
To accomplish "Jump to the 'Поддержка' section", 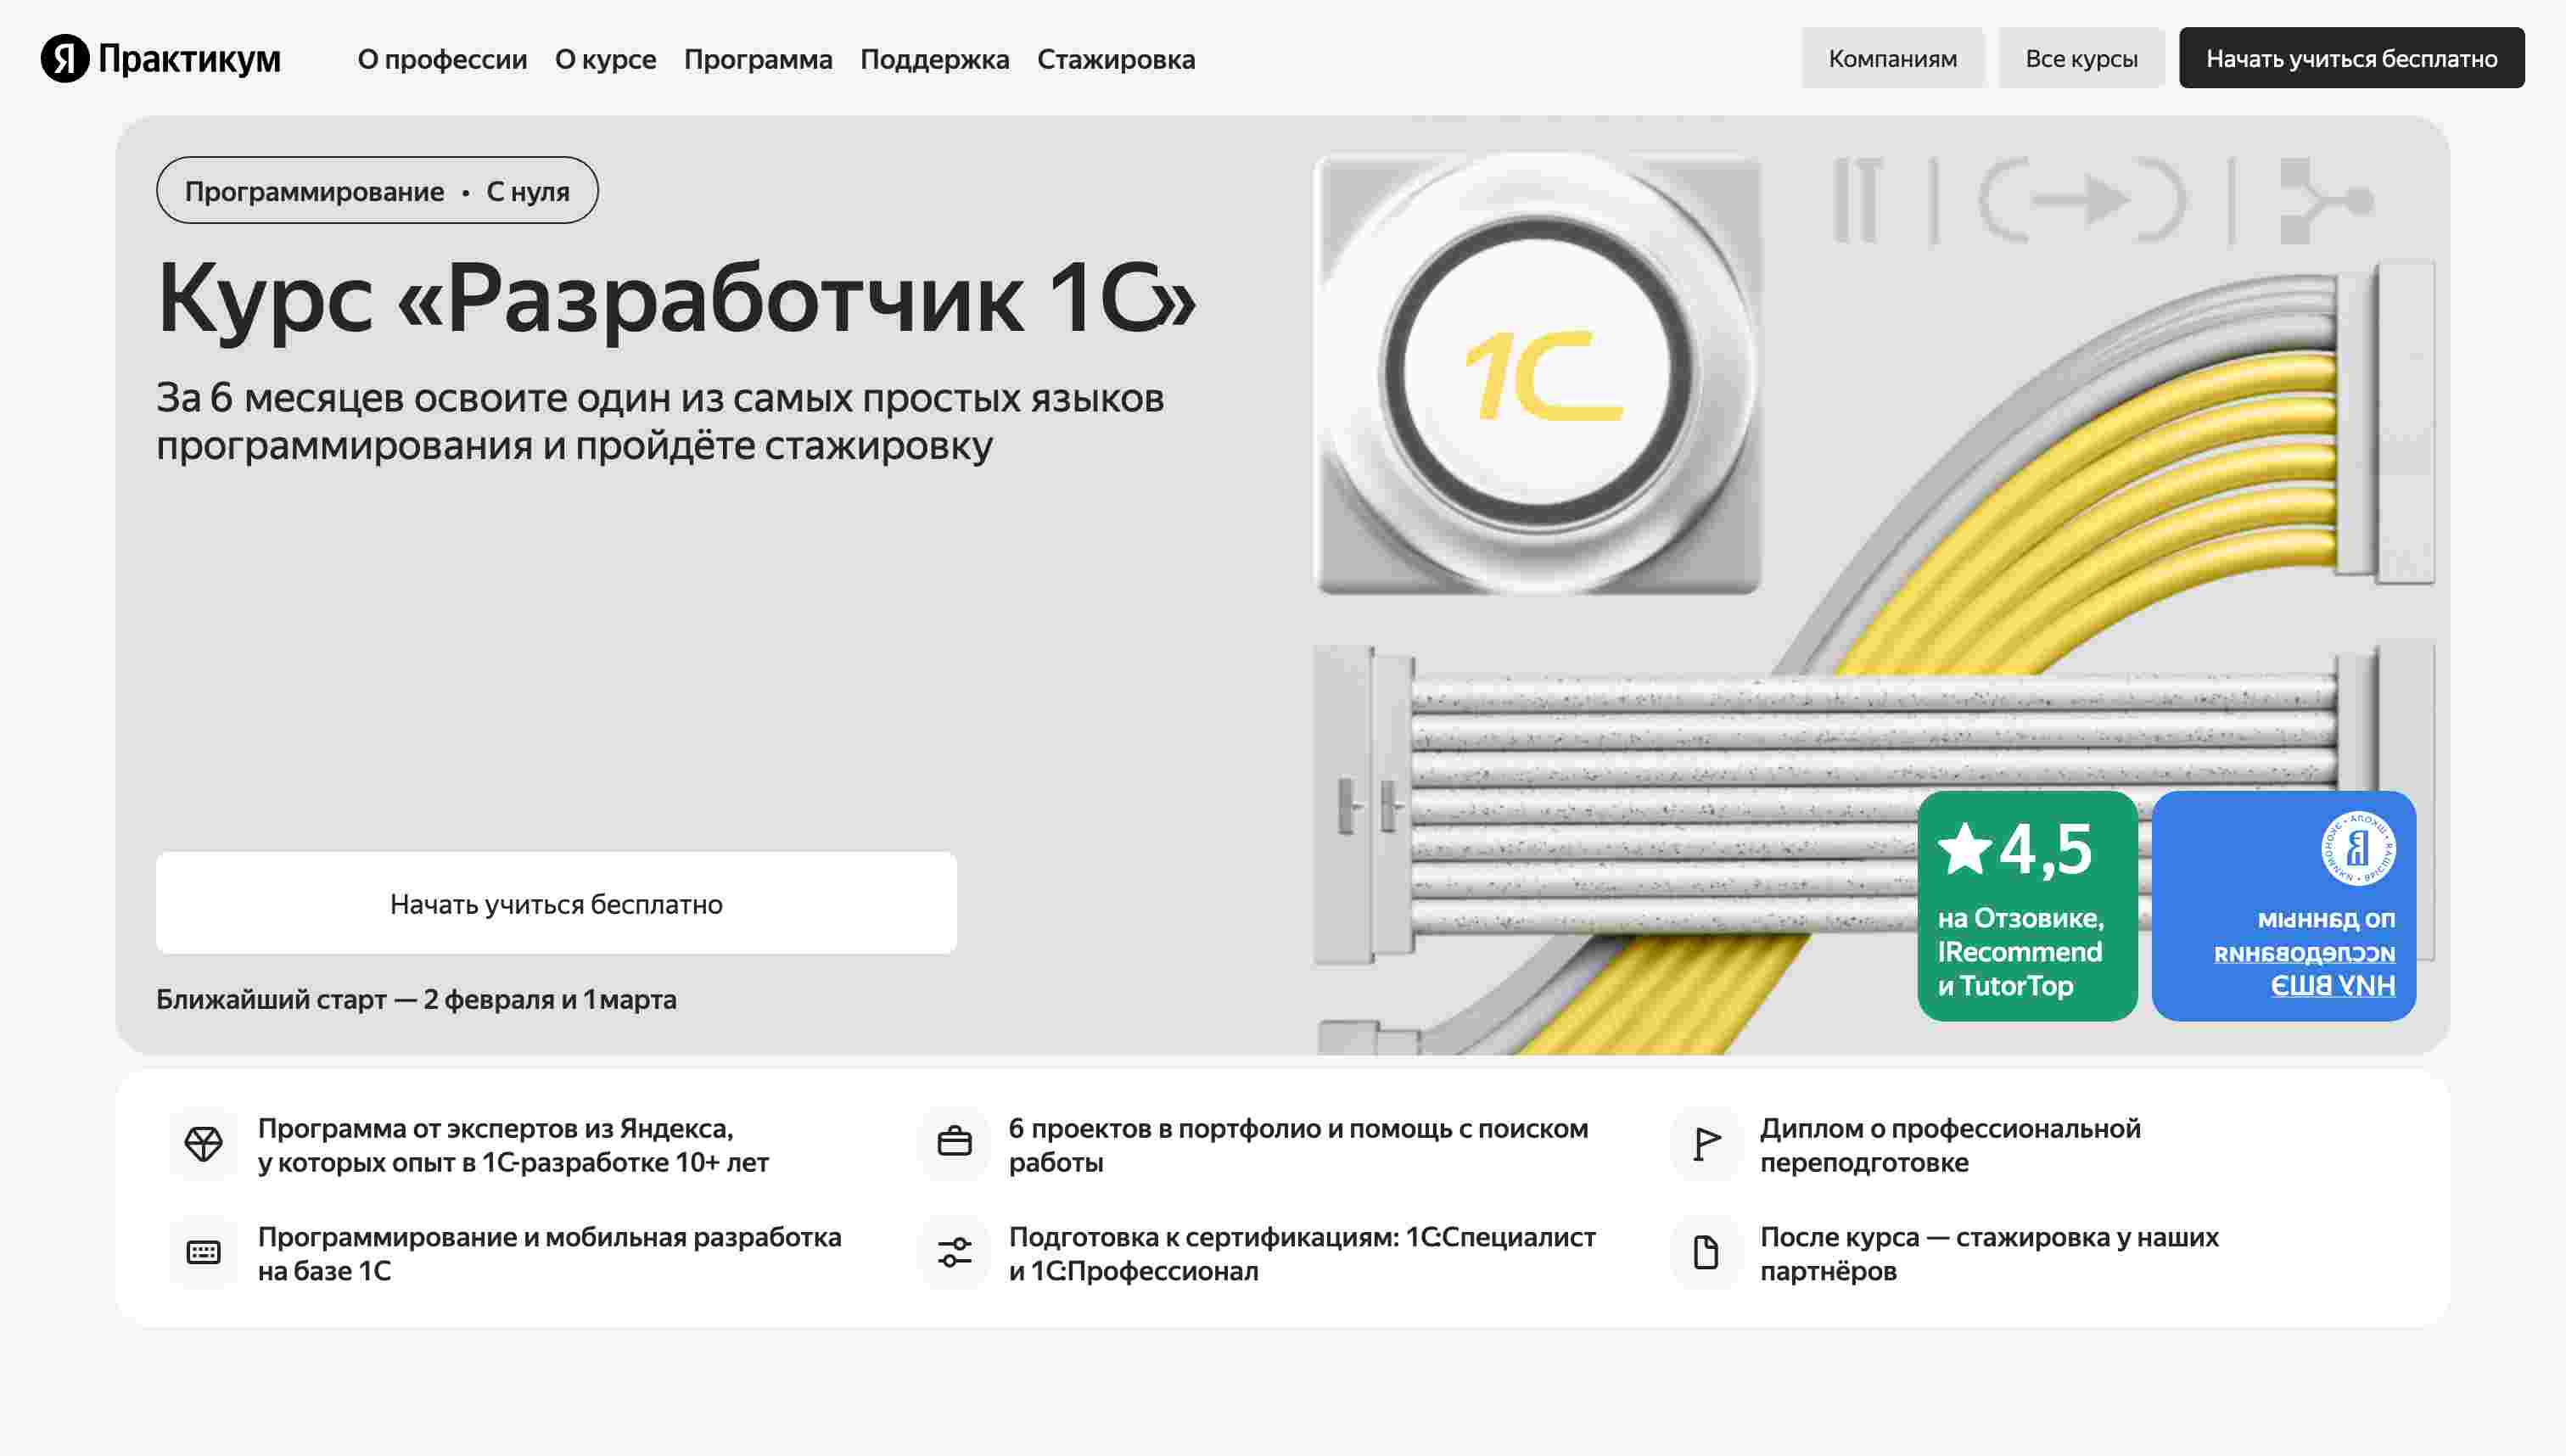I will tap(934, 59).
